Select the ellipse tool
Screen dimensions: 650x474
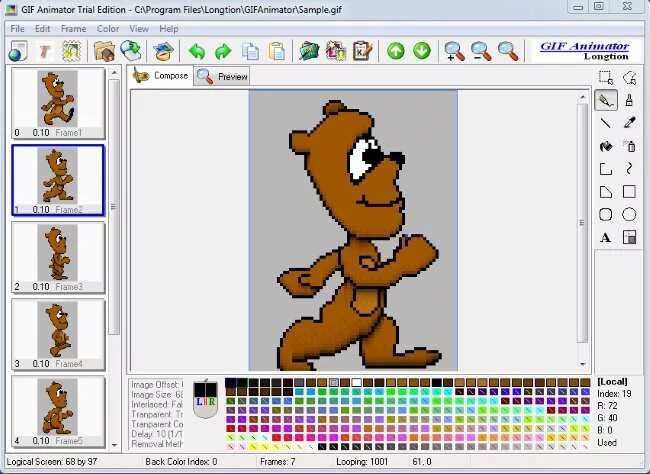point(629,214)
